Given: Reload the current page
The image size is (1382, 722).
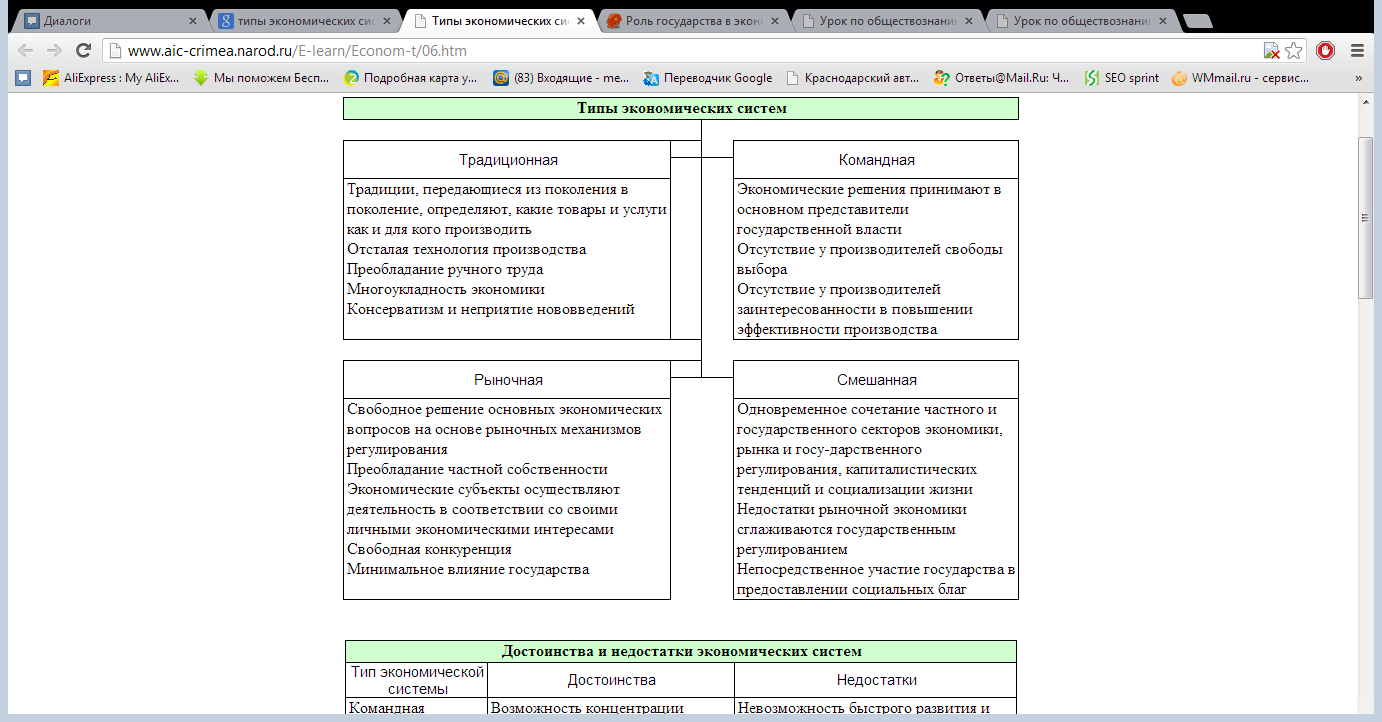Looking at the screenshot, I should (83, 51).
